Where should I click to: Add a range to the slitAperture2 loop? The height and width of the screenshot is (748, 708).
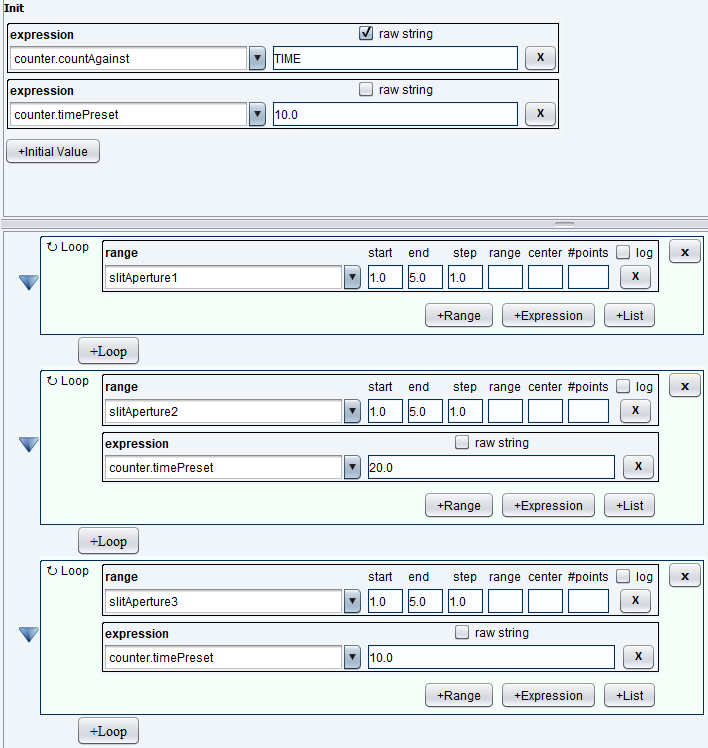tap(459, 505)
